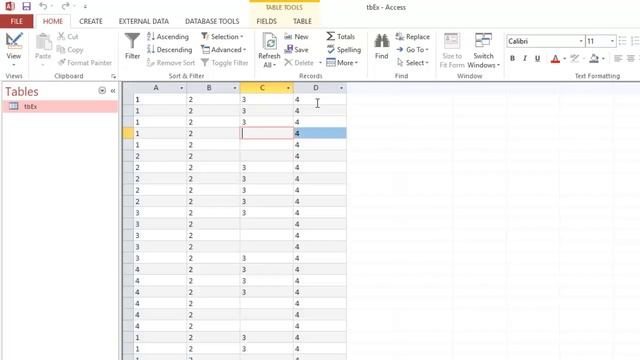Open the Select dropdown
The width and height of the screenshot is (640, 360).
click(x=412, y=62)
